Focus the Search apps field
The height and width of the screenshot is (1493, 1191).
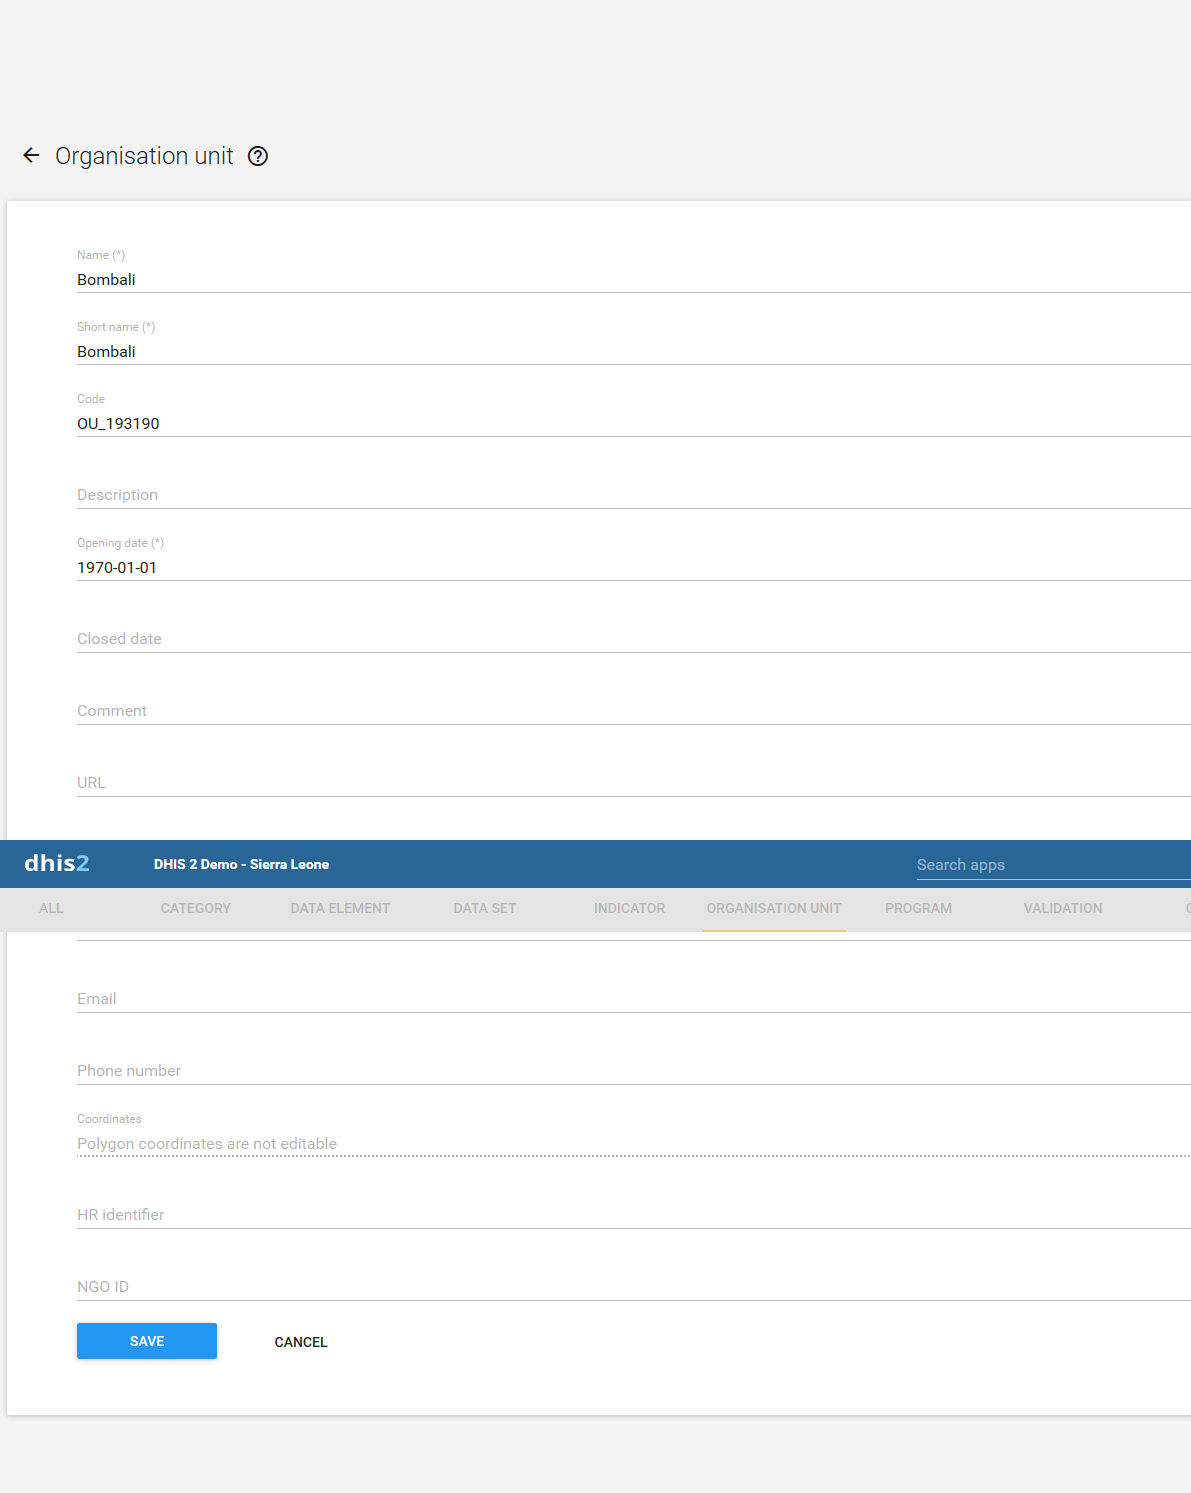[1050, 865]
